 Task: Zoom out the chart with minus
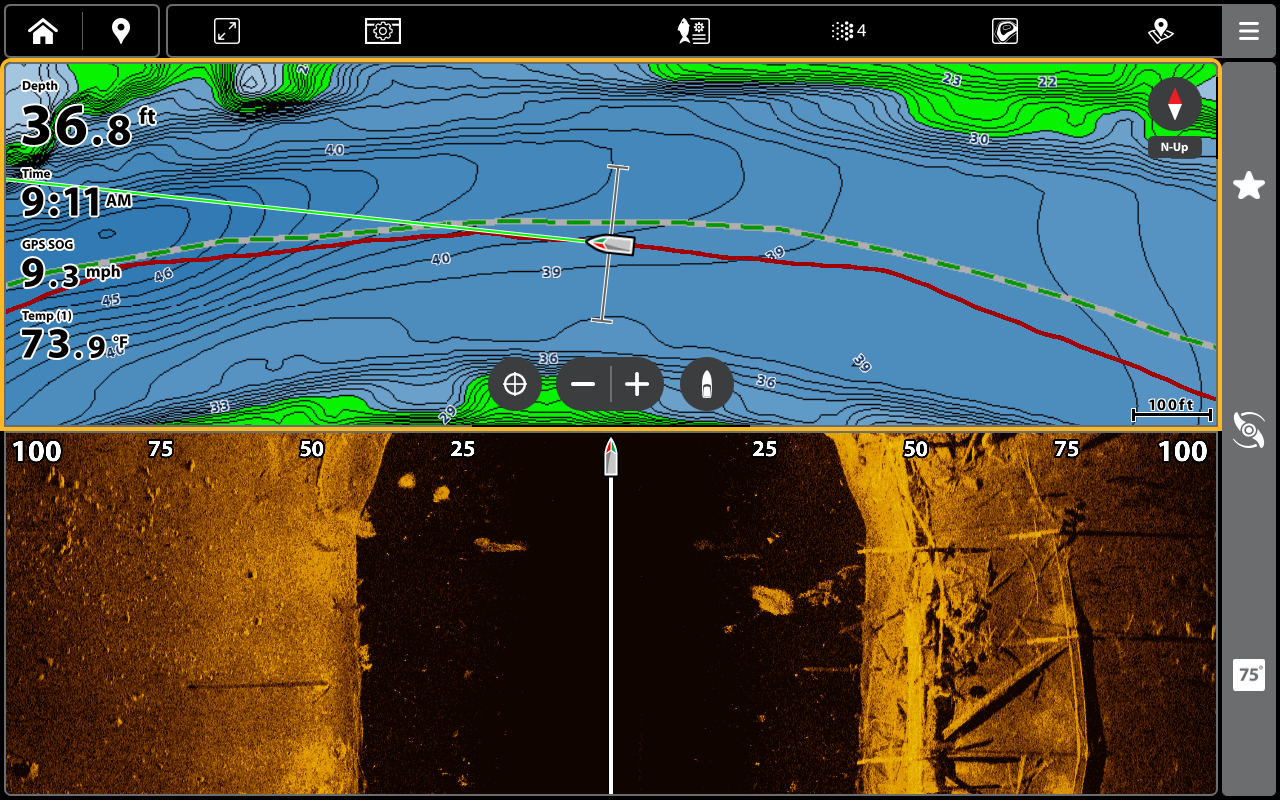pos(583,384)
